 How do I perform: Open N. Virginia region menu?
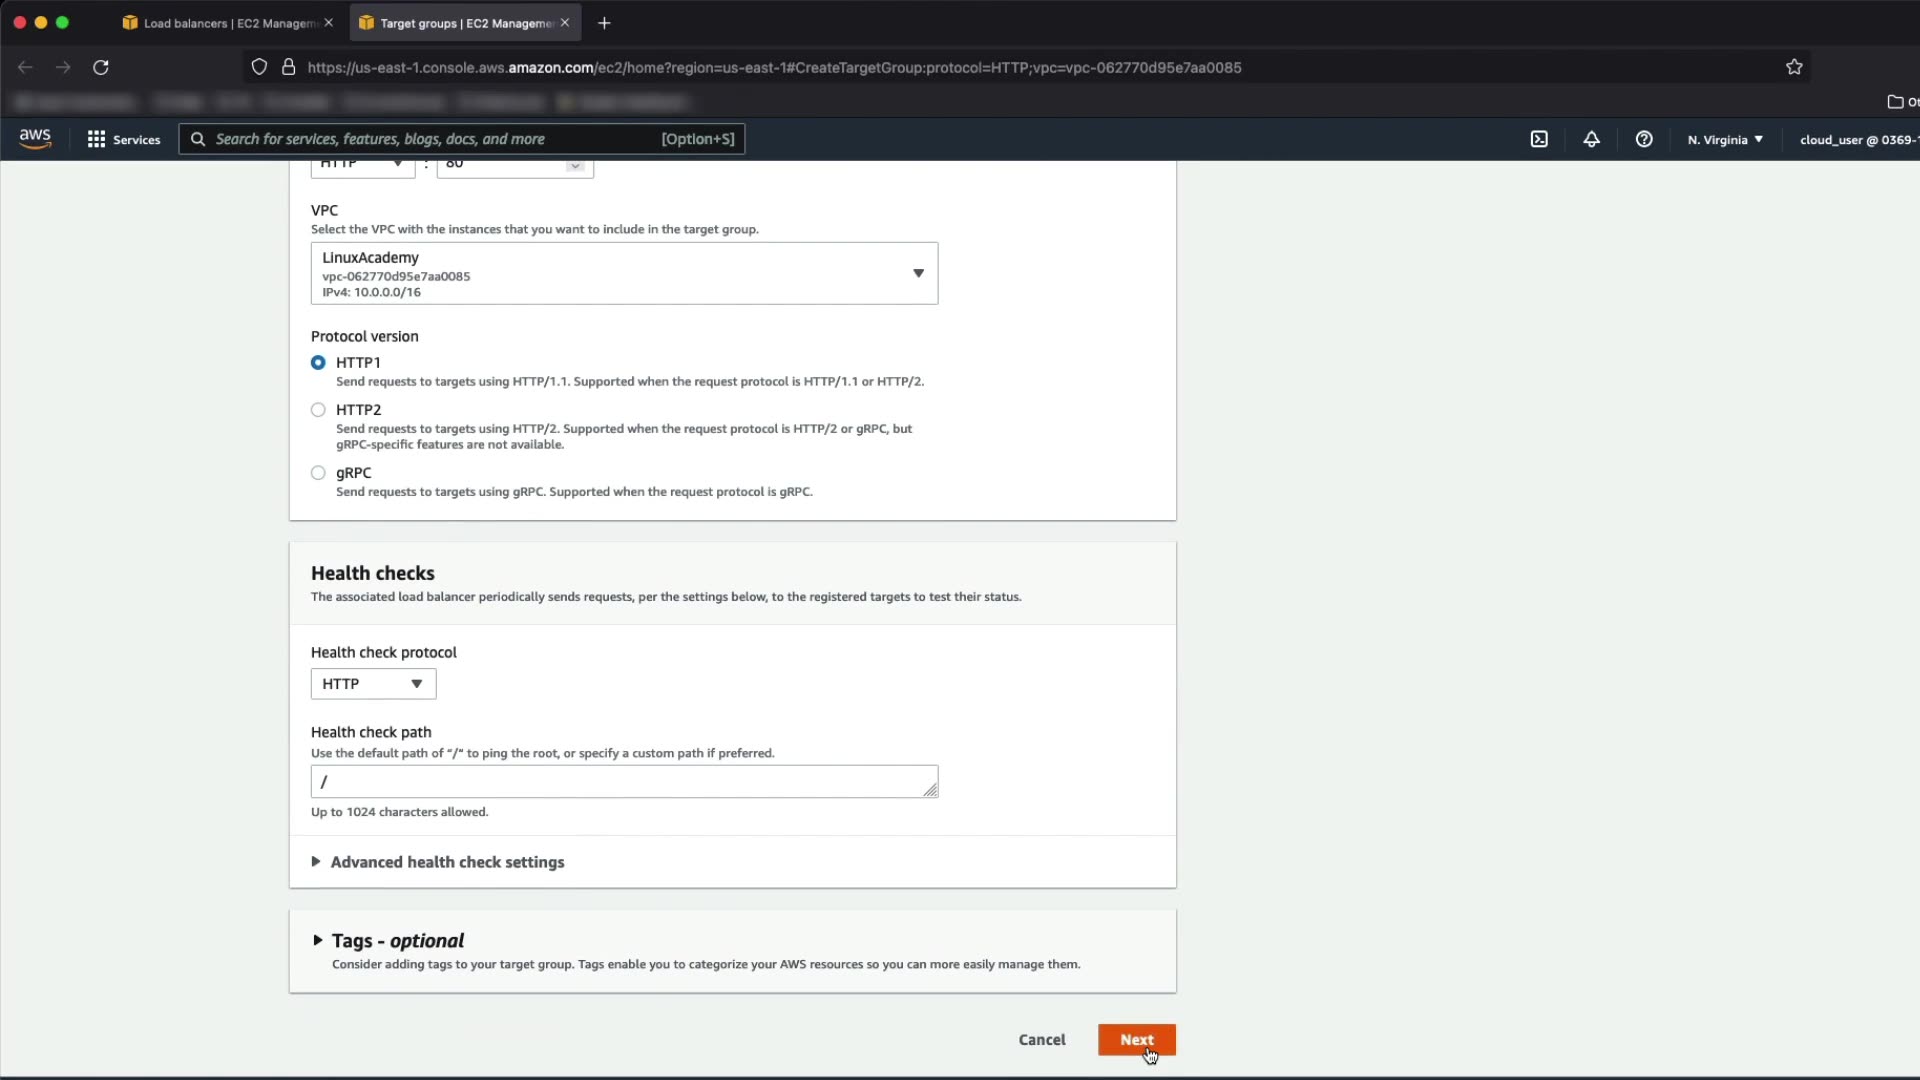point(1725,139)
